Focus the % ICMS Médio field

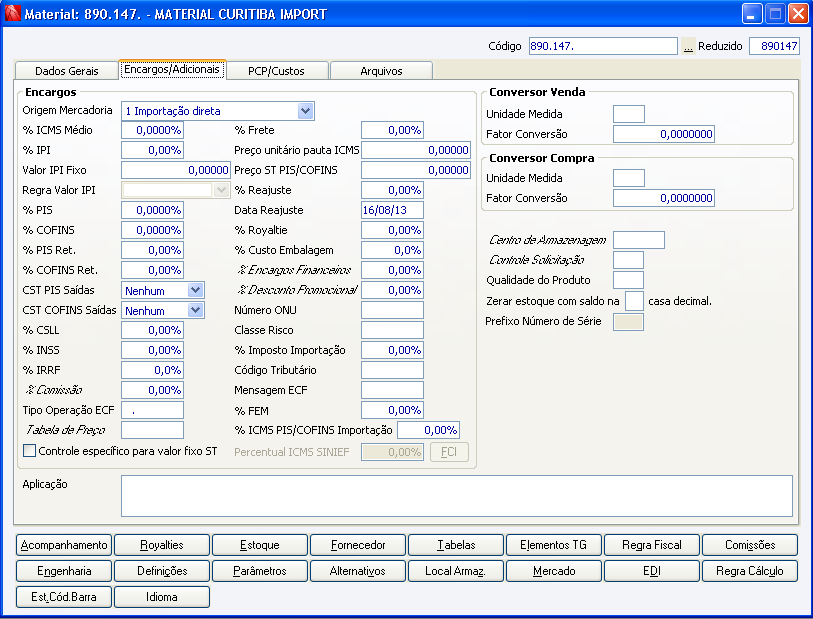tap(152, 130)
